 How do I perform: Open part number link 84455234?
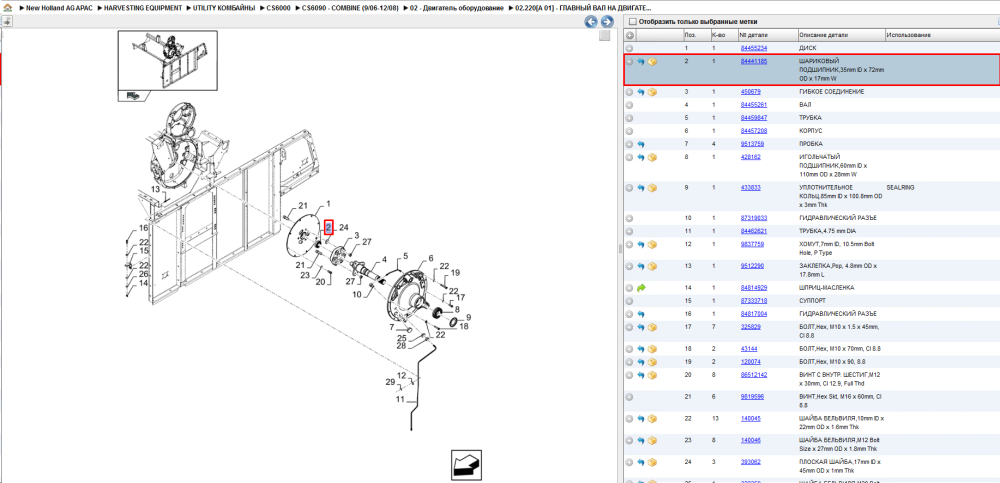(753, 48)
